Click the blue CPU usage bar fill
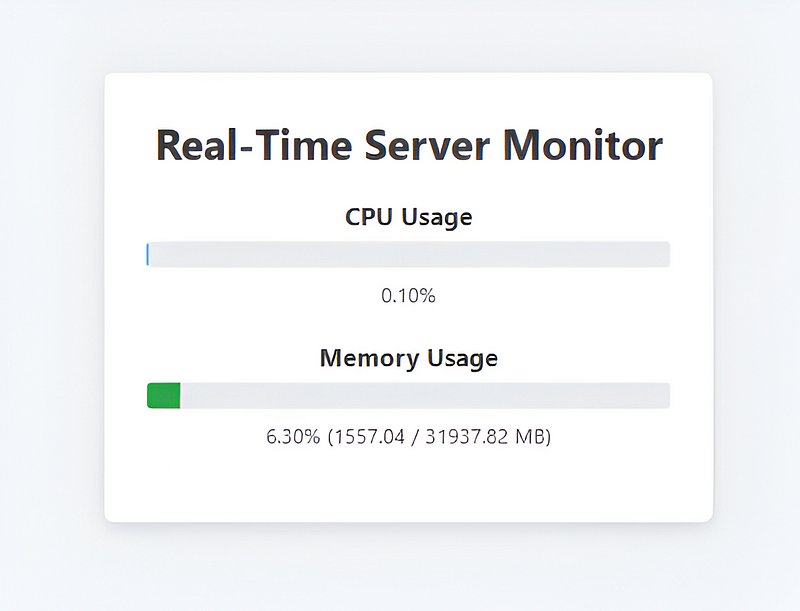This screenshot has width=800, height=611. coord(148,254)
